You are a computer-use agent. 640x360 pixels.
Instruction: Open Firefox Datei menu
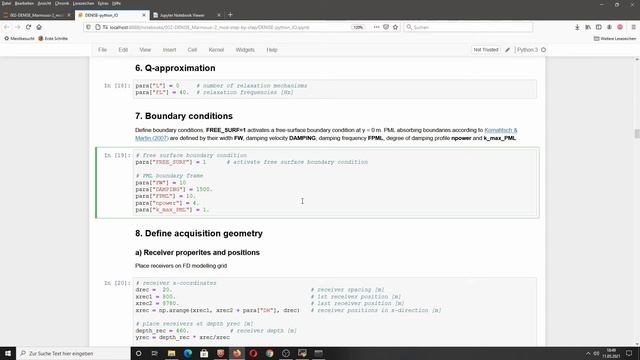tap(7, 3)
